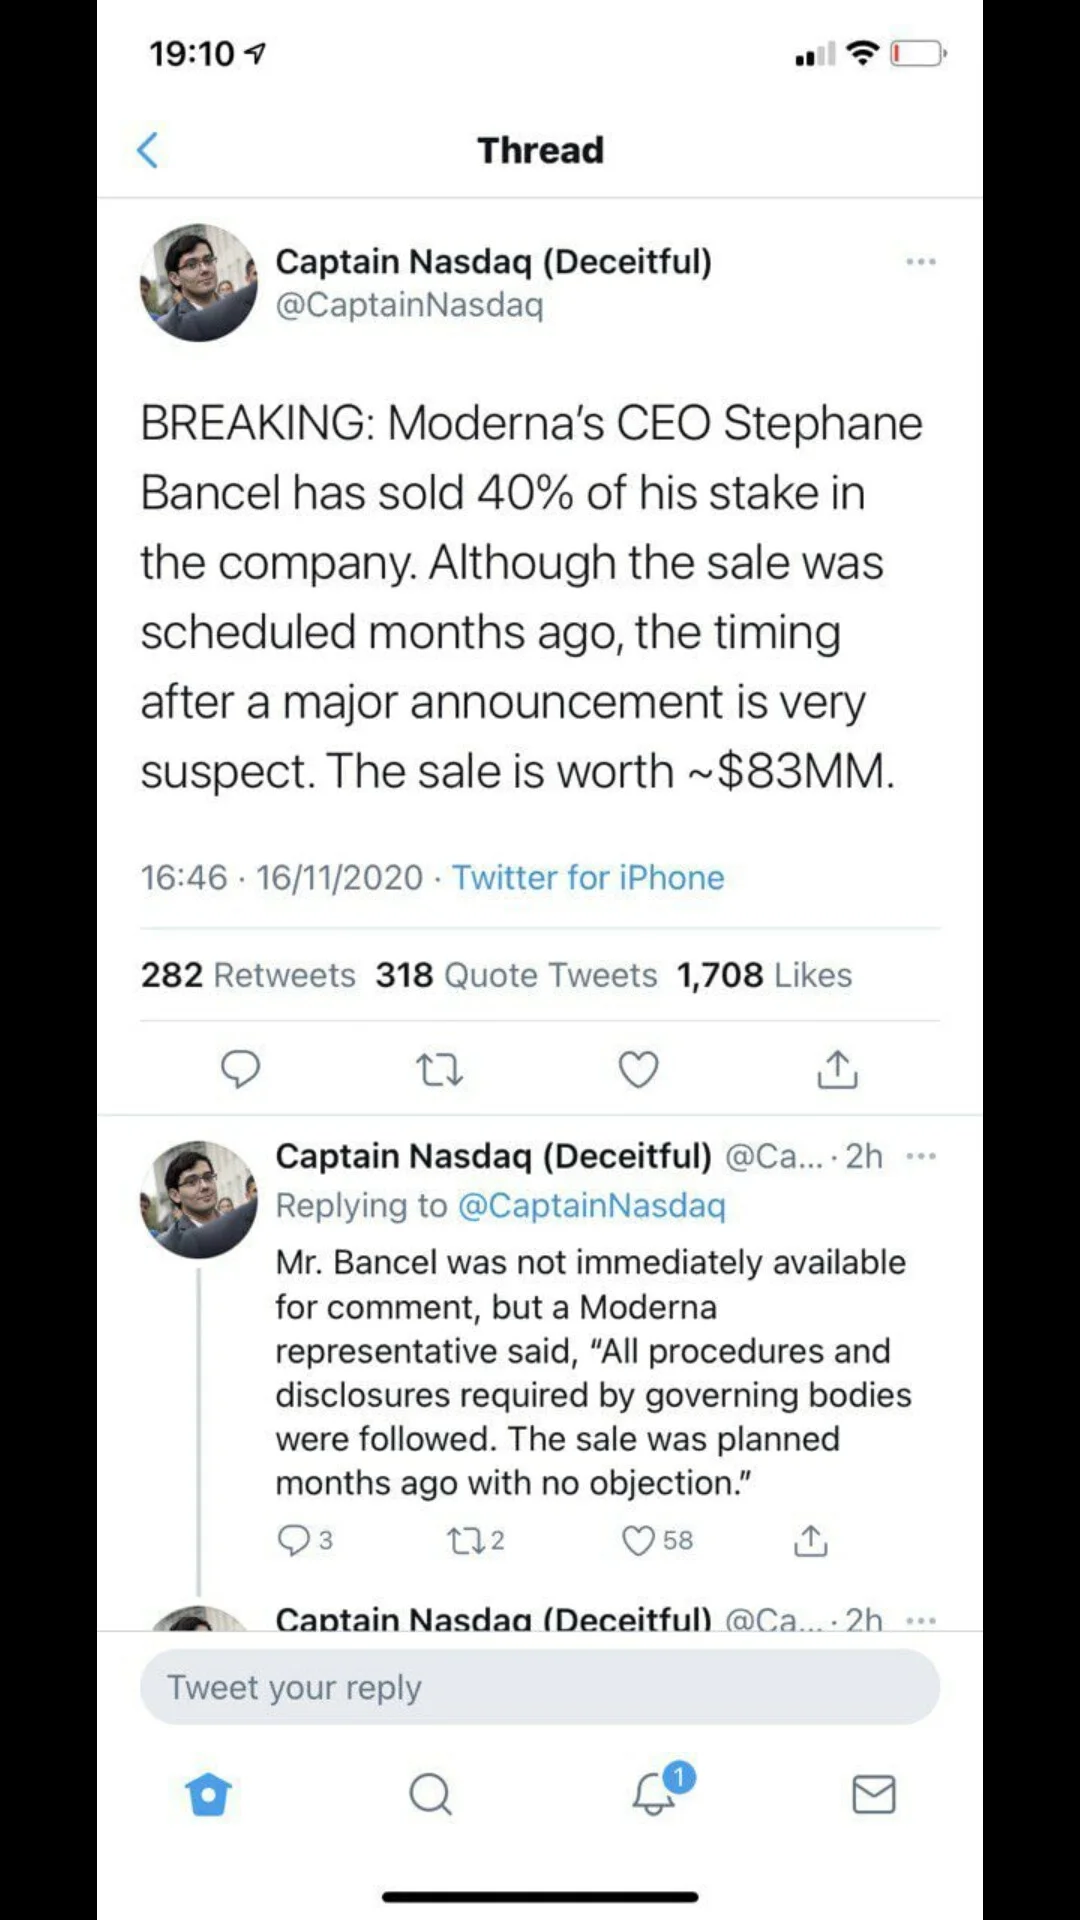Open more options dots on reply tweet
The image size is (1080, 1920).
coord(920,1156)
